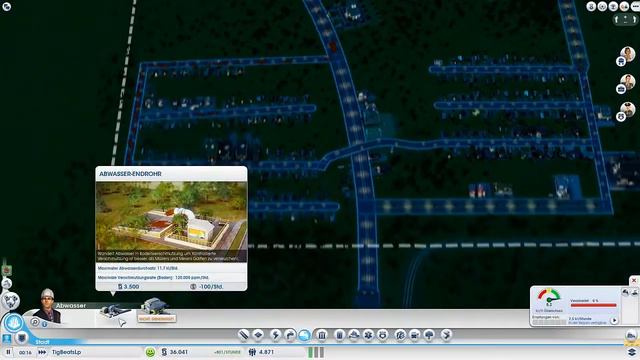Open the Health medical-cross menu icon

[x=369, y=335]
